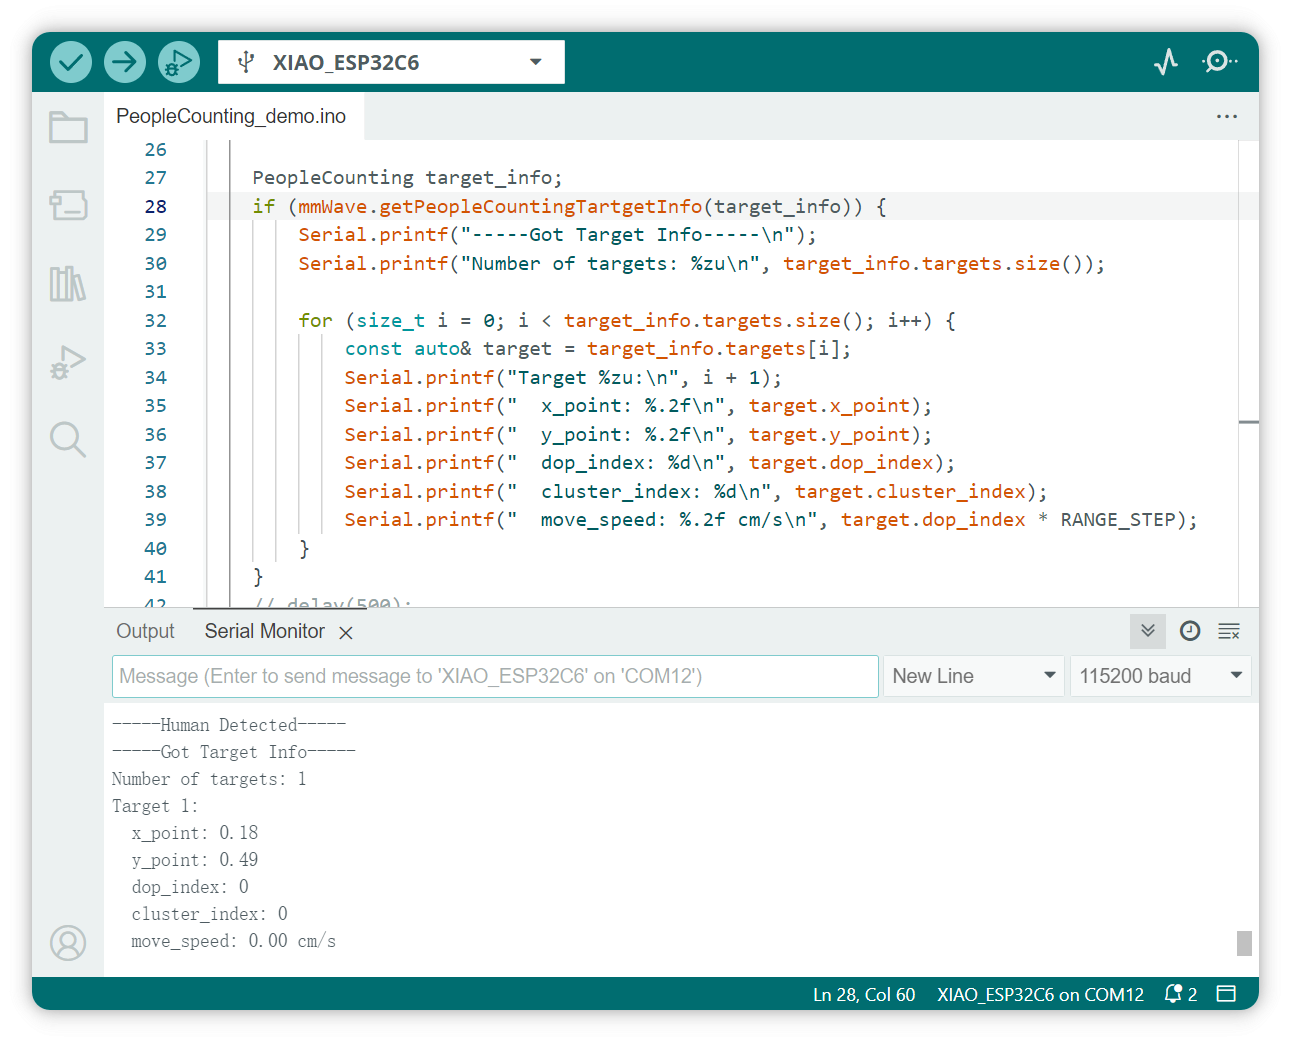
Task: Click line number 28 in the gutter
Action: click(x=156, y=206)
